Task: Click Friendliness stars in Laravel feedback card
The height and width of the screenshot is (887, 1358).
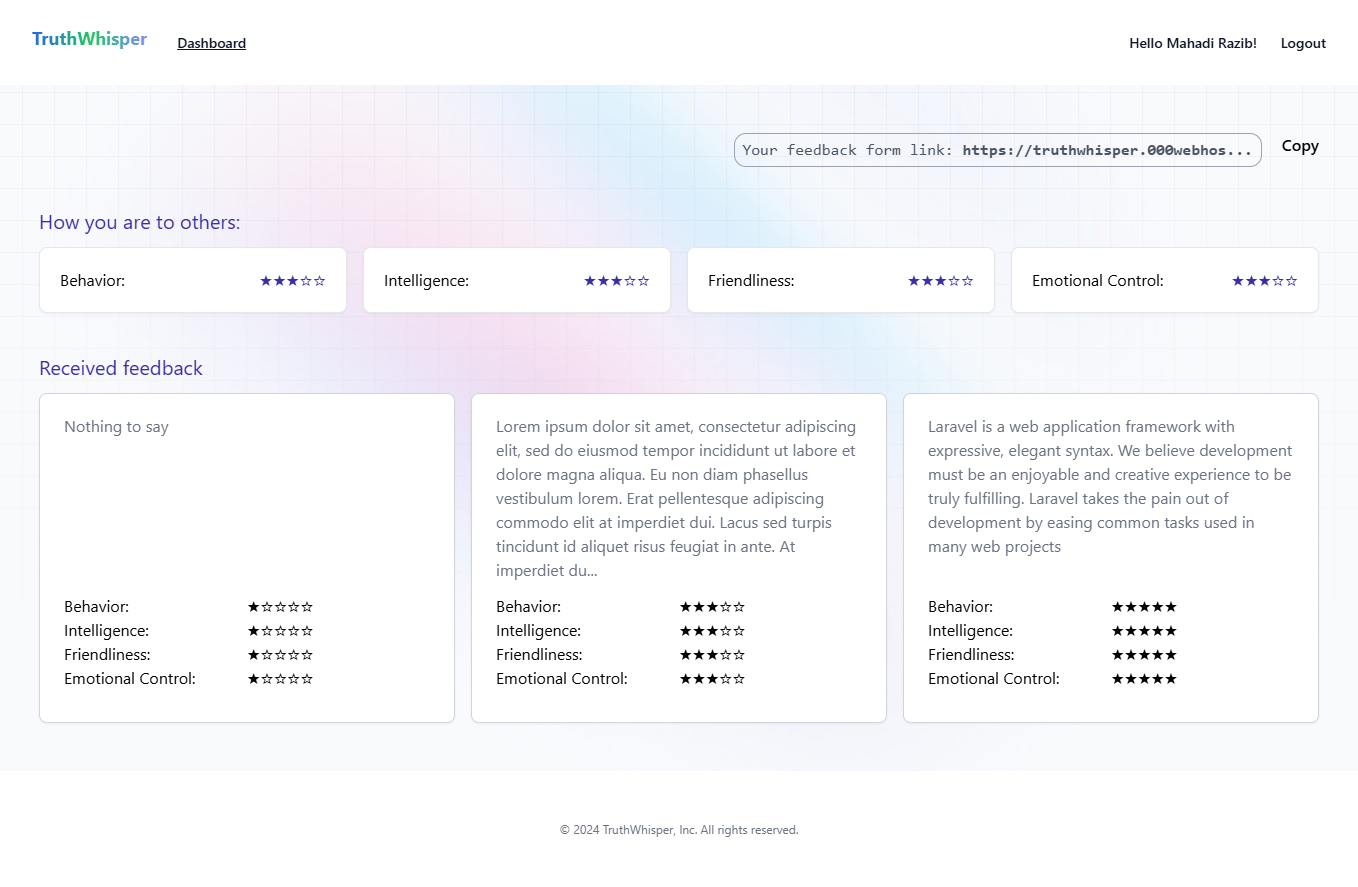Action: [x=1144, y=655]
